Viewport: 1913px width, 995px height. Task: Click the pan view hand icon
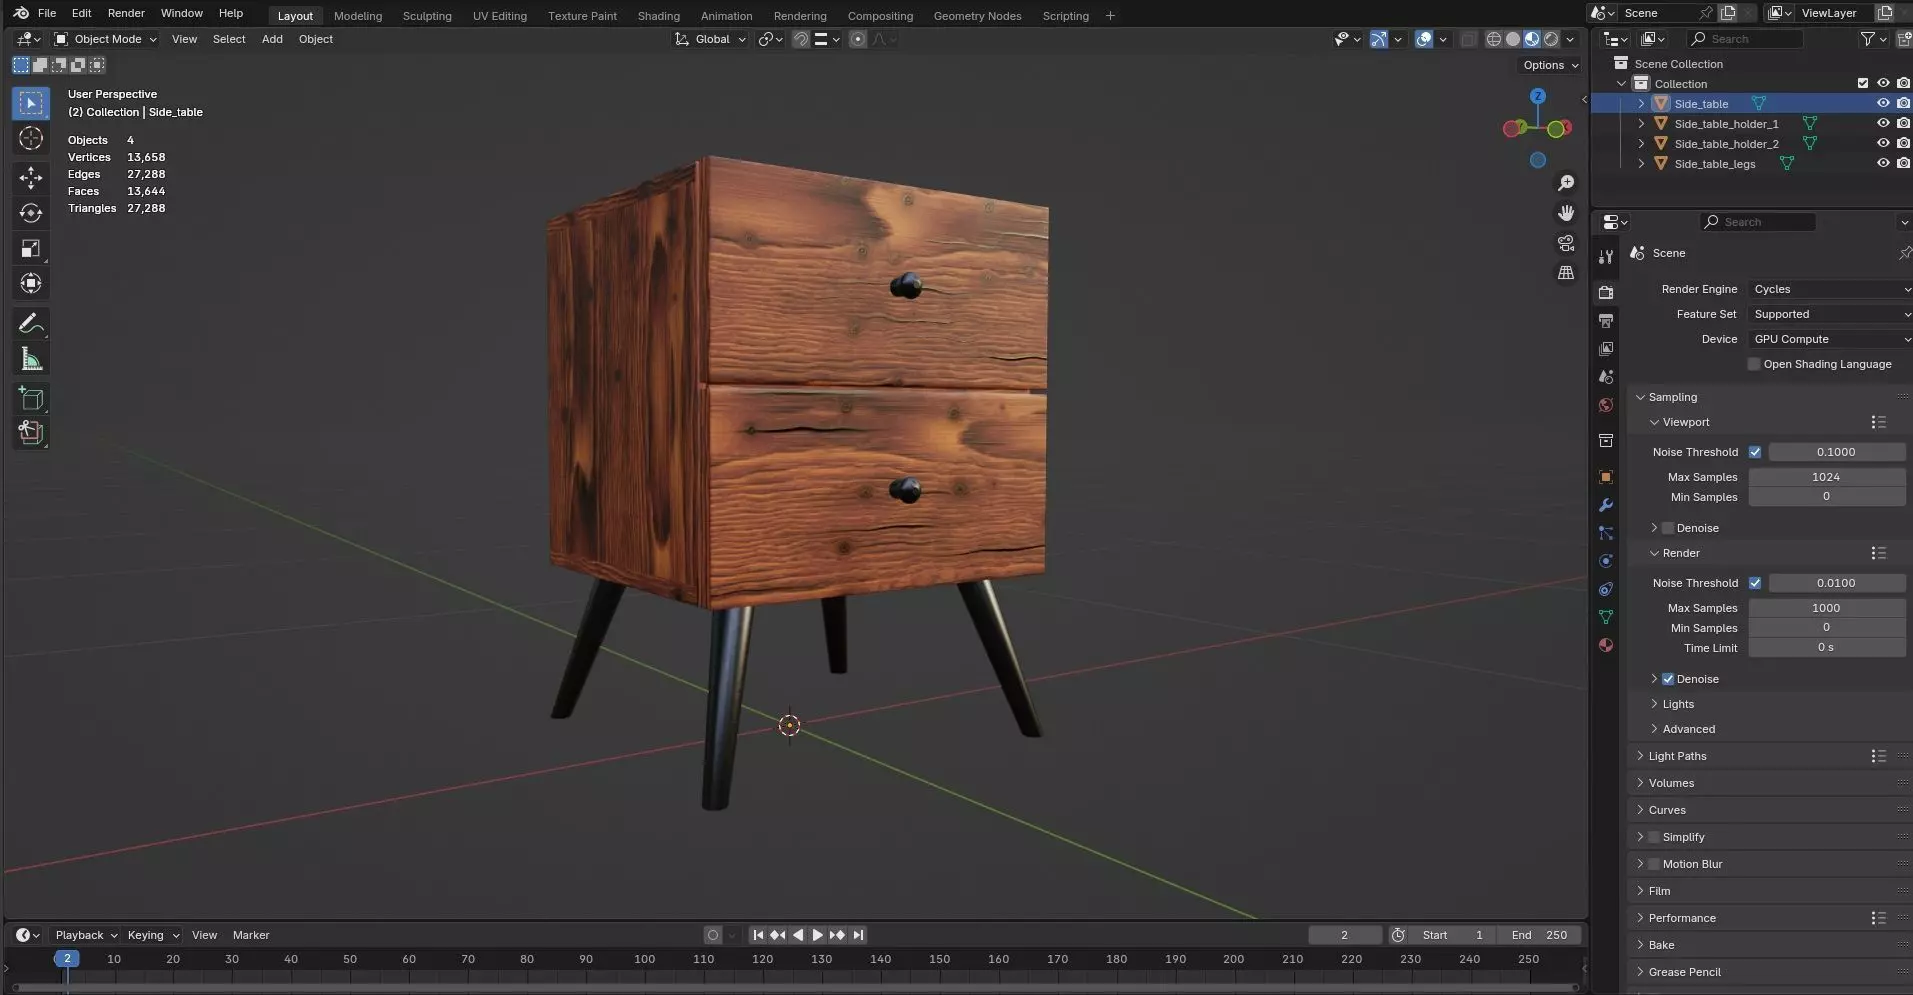coord(1566,213)
